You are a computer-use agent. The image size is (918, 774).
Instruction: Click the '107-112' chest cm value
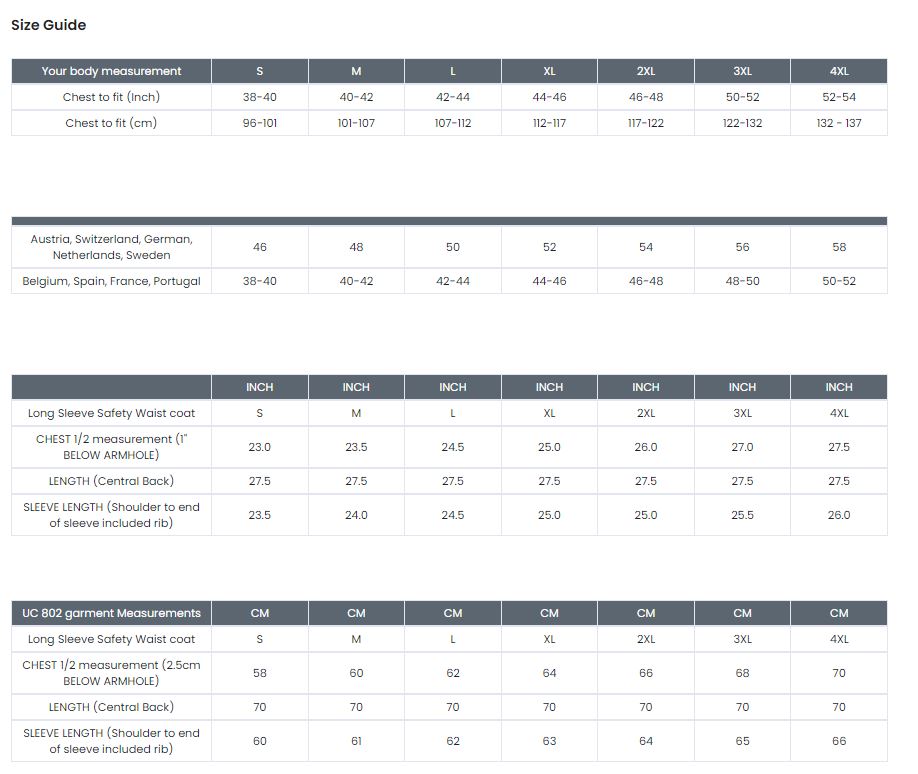453,123
